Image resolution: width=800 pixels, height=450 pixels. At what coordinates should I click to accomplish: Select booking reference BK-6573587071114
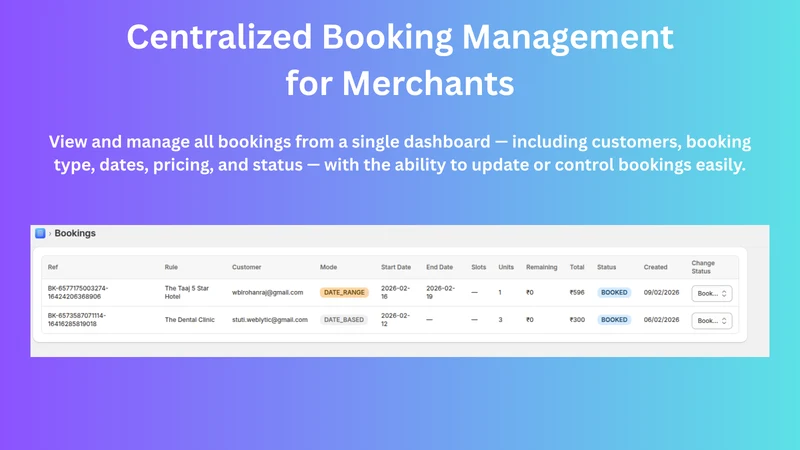point(77,319)
